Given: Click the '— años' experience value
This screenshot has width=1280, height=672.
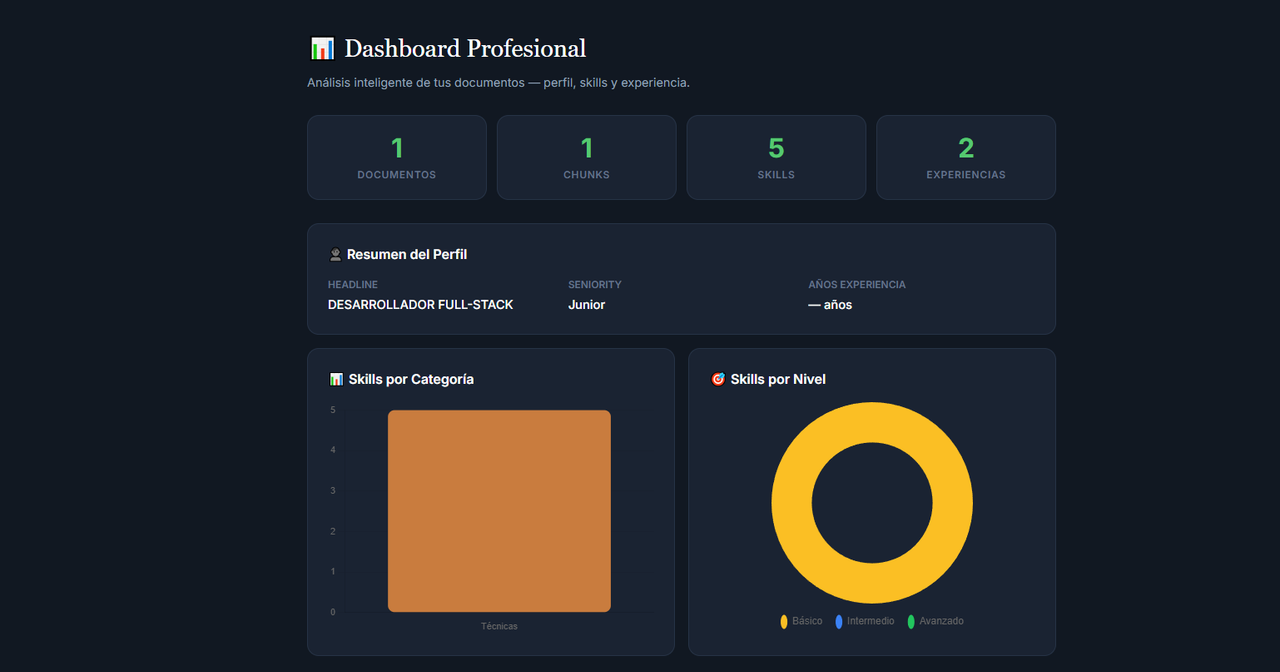Looking at the screenshot, I should point(830,305).
